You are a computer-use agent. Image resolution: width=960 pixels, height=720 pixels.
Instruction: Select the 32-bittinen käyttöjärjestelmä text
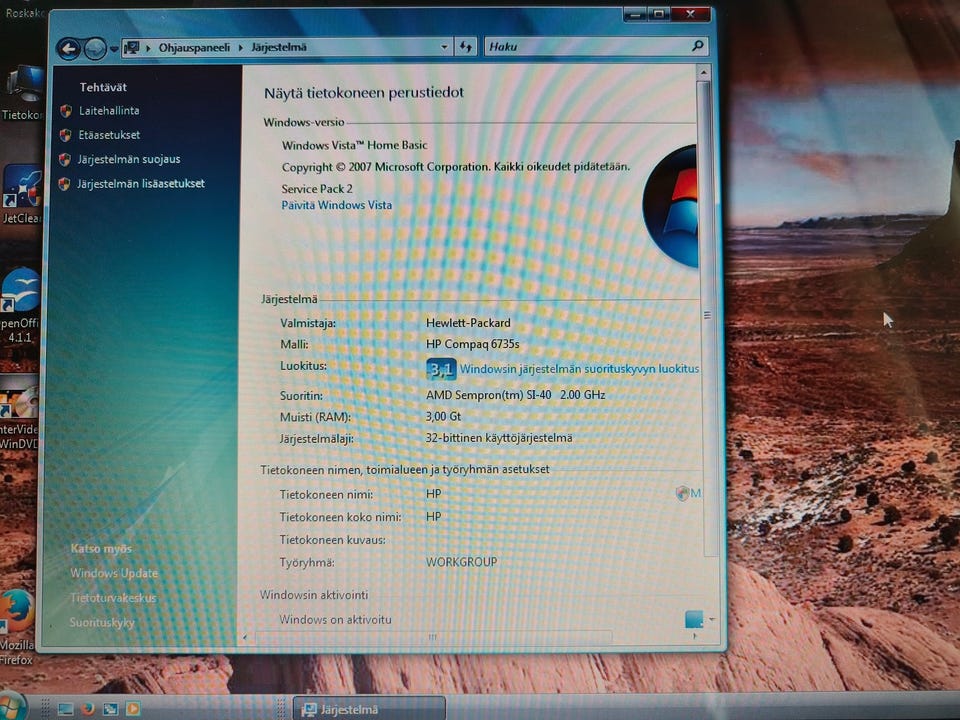[x=499, y=438]
